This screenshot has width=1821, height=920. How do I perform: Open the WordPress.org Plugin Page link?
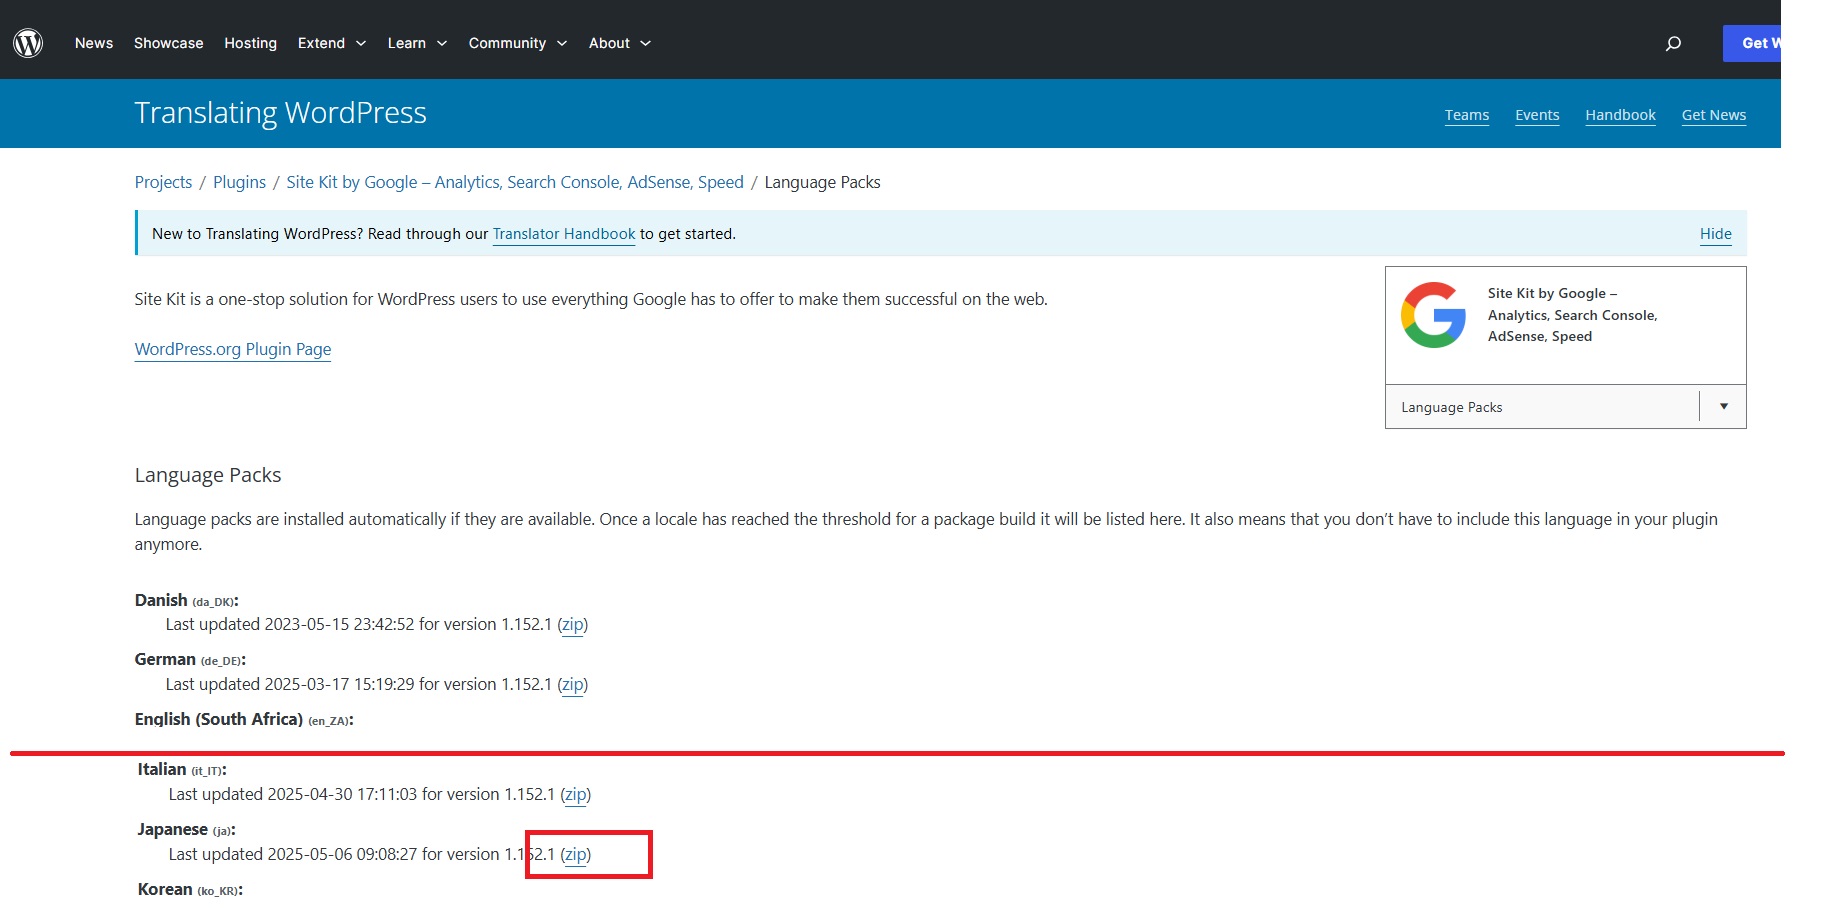click(233, 349)
